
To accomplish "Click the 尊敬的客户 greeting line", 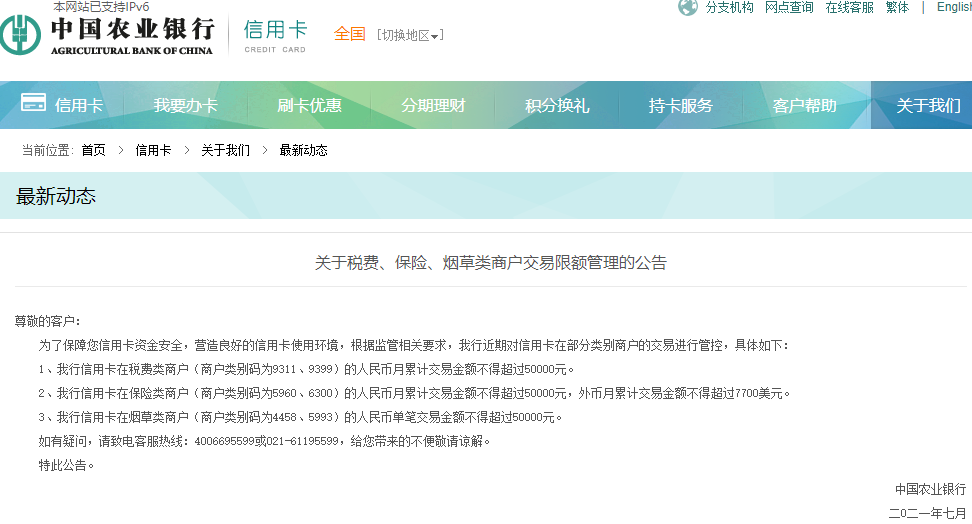I will pyautogui.click(x=48, y=321).
